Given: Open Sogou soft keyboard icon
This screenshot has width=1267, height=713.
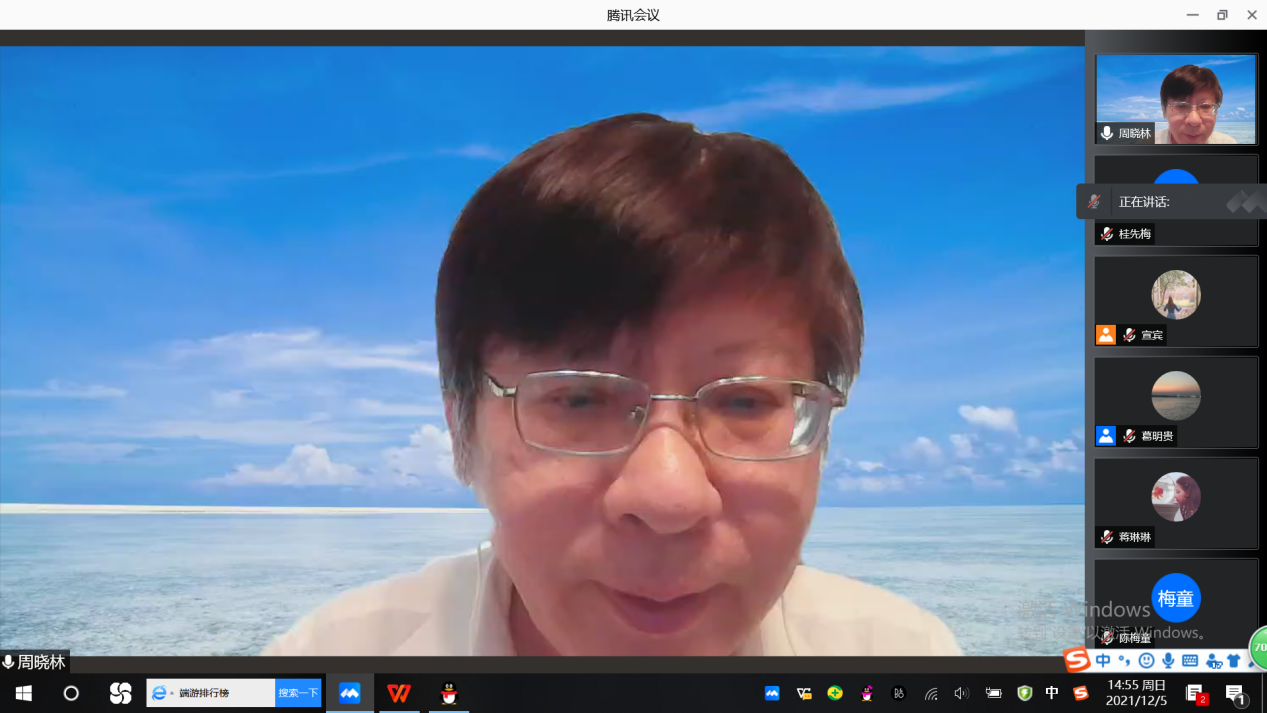Looking at the screenshot, I should [x=1190, y=661].
